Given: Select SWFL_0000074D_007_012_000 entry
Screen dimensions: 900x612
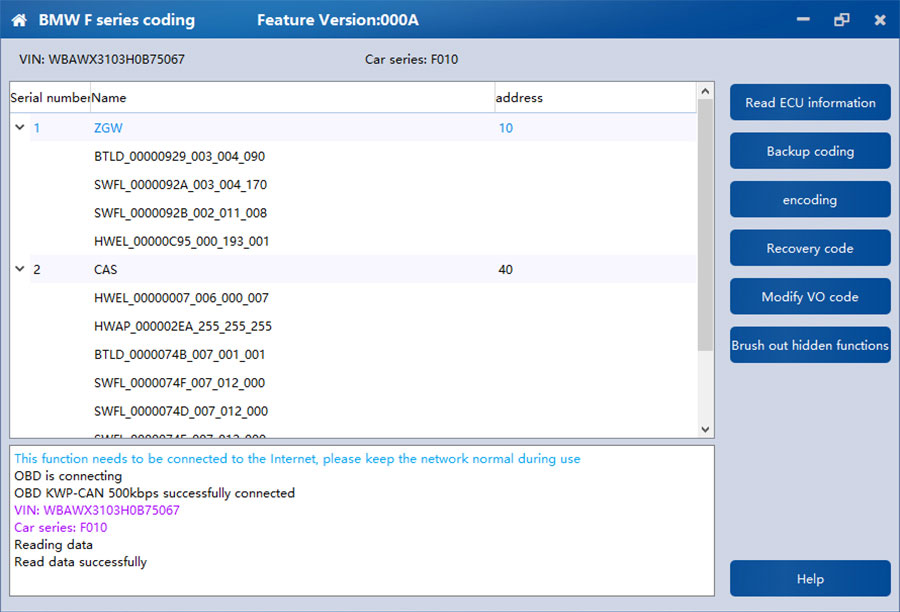Looking at the screenshot, I should pos(181,411).
